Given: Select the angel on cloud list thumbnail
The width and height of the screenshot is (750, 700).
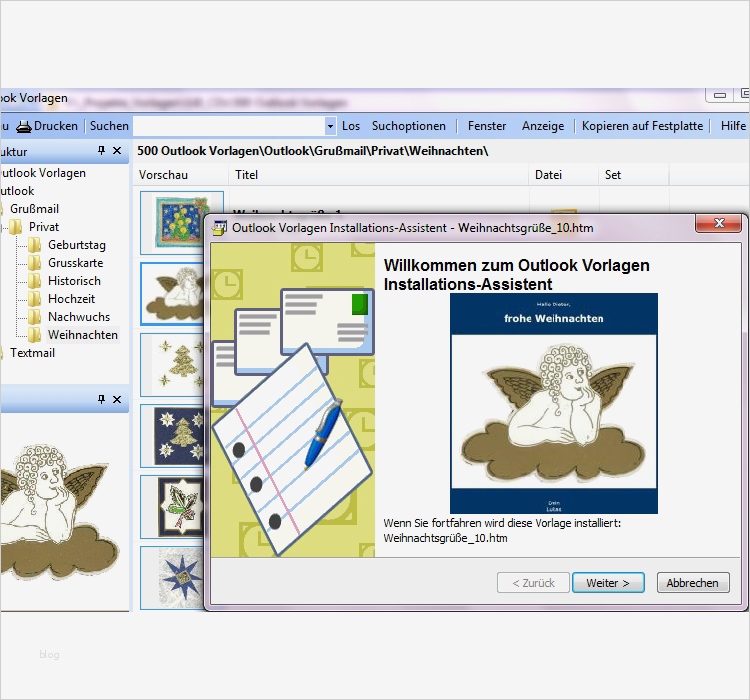Looking at the screenshot, I should point(173,294).
